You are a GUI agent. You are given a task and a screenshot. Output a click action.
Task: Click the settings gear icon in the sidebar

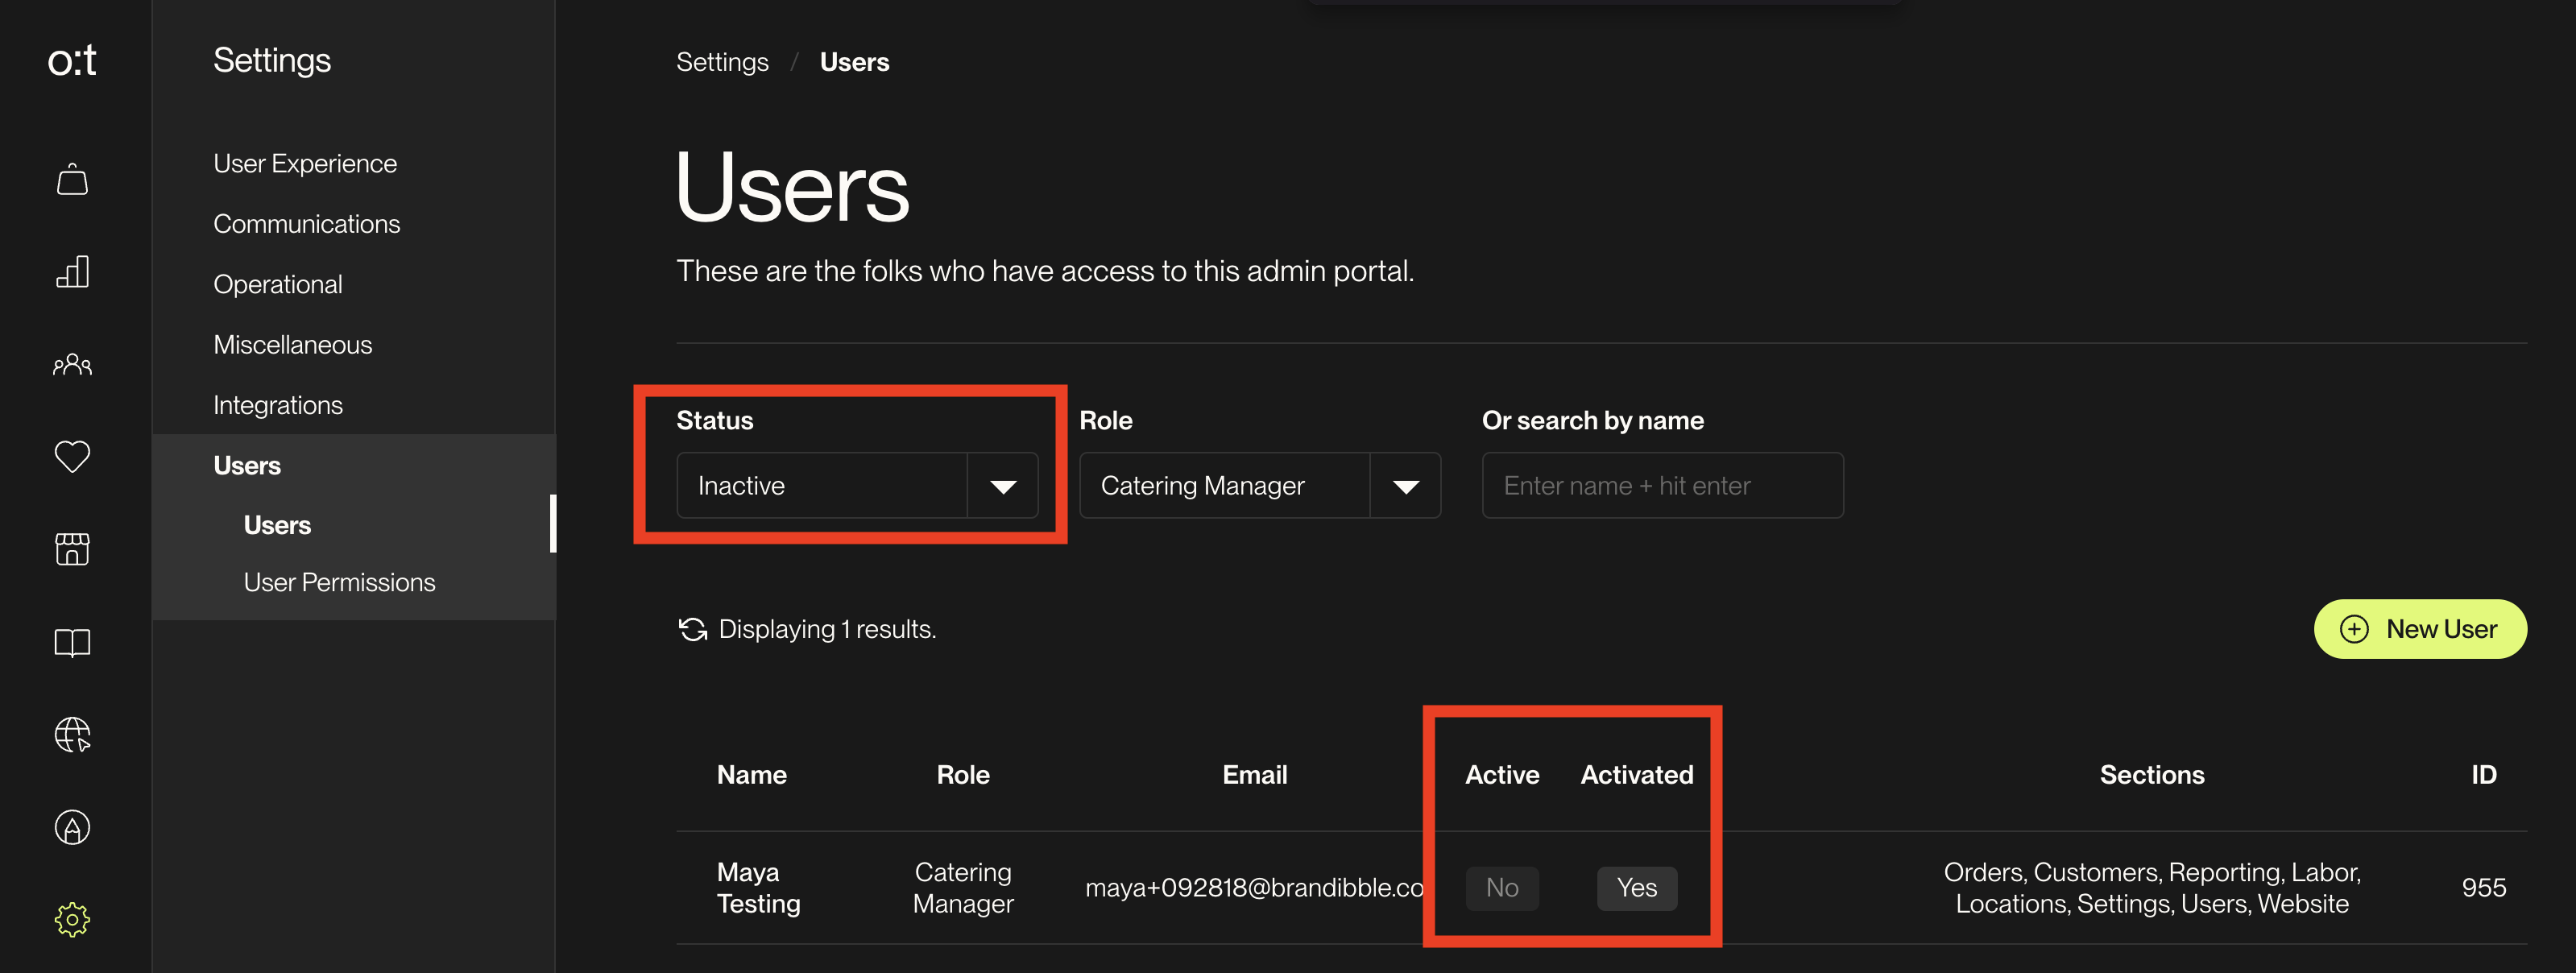(x=72, y=919)
